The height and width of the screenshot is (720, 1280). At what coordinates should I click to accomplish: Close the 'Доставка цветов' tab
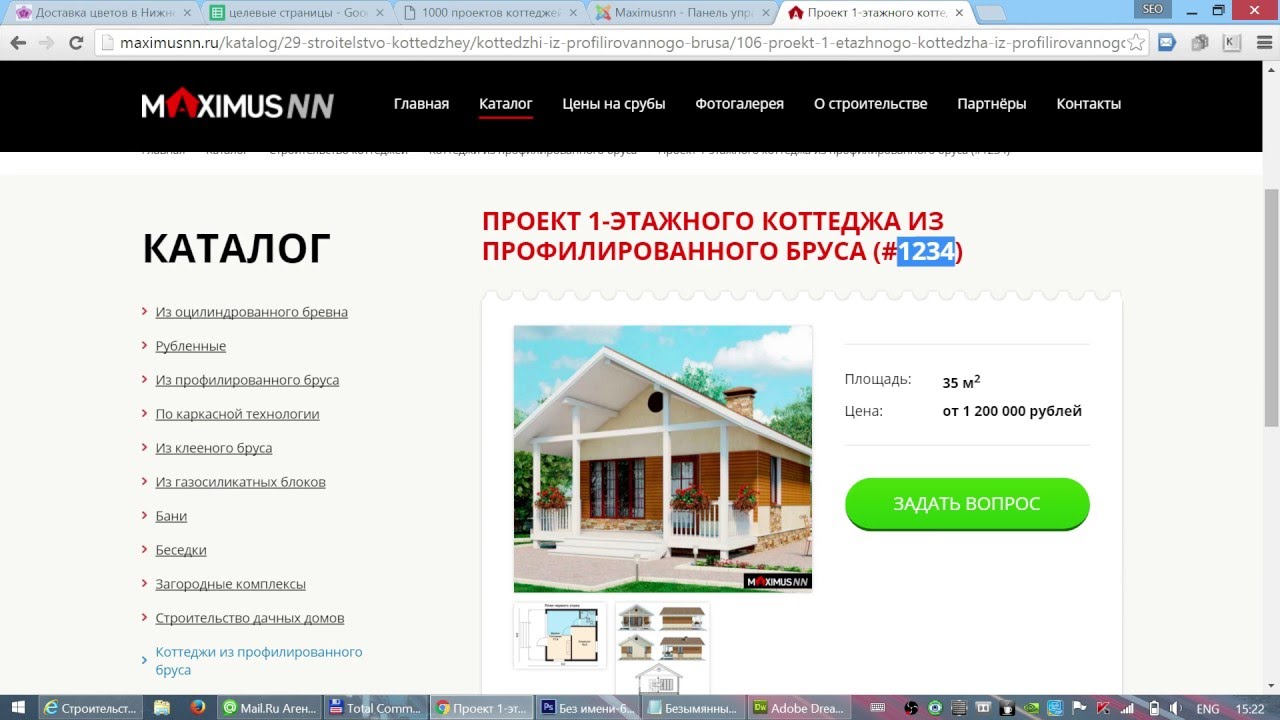186,13
